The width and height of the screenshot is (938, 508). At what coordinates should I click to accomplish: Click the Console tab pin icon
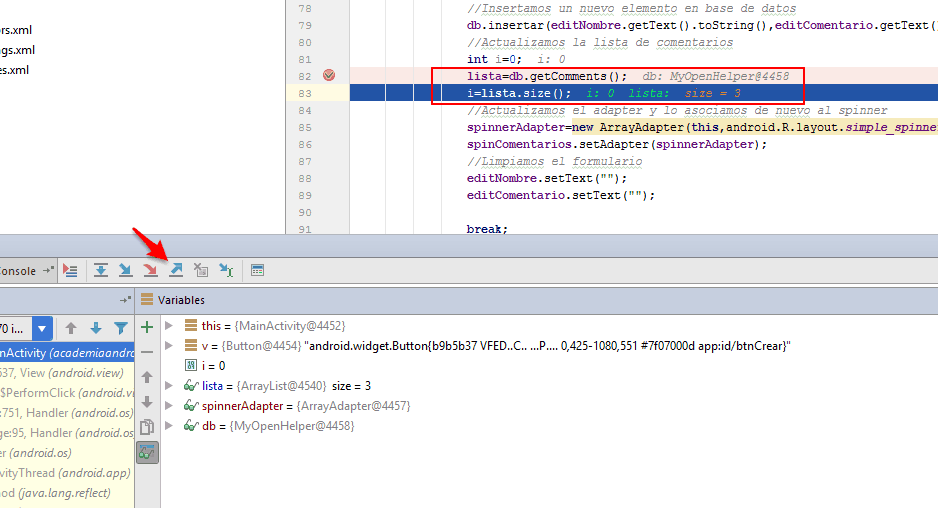[48, 270]
